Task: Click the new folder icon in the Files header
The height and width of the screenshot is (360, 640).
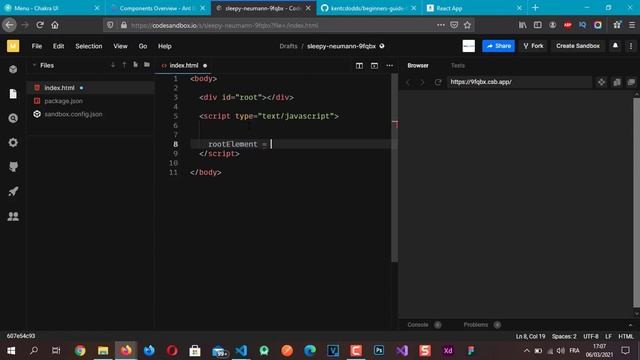Action: click(147, 65)
